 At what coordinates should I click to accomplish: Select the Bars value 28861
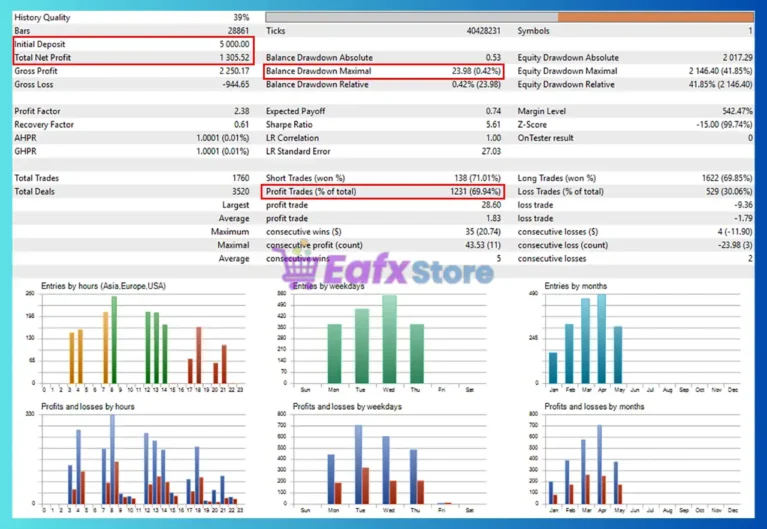click(238, 31)
